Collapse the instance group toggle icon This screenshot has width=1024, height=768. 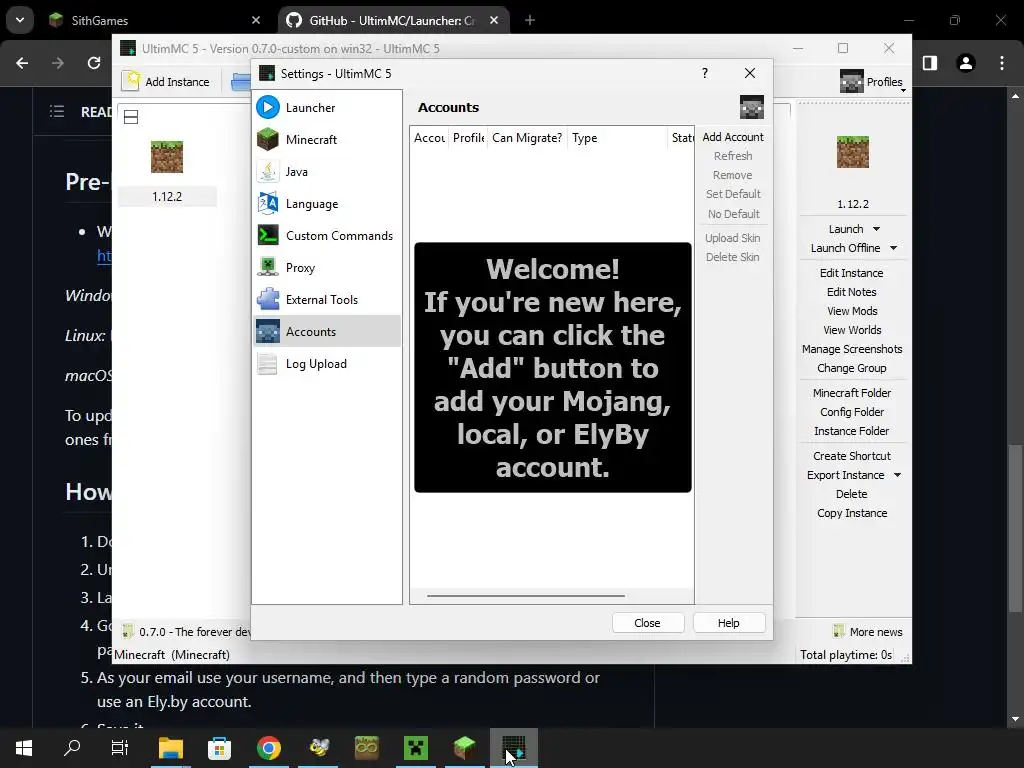click(x=131, y=117)
